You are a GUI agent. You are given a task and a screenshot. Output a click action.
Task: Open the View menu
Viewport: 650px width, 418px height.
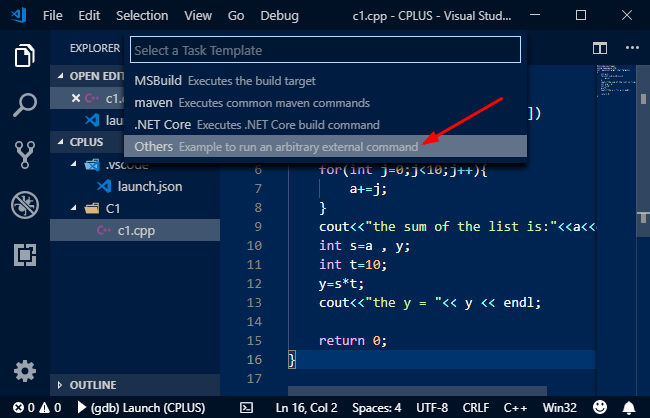click(x=198, y=15)
